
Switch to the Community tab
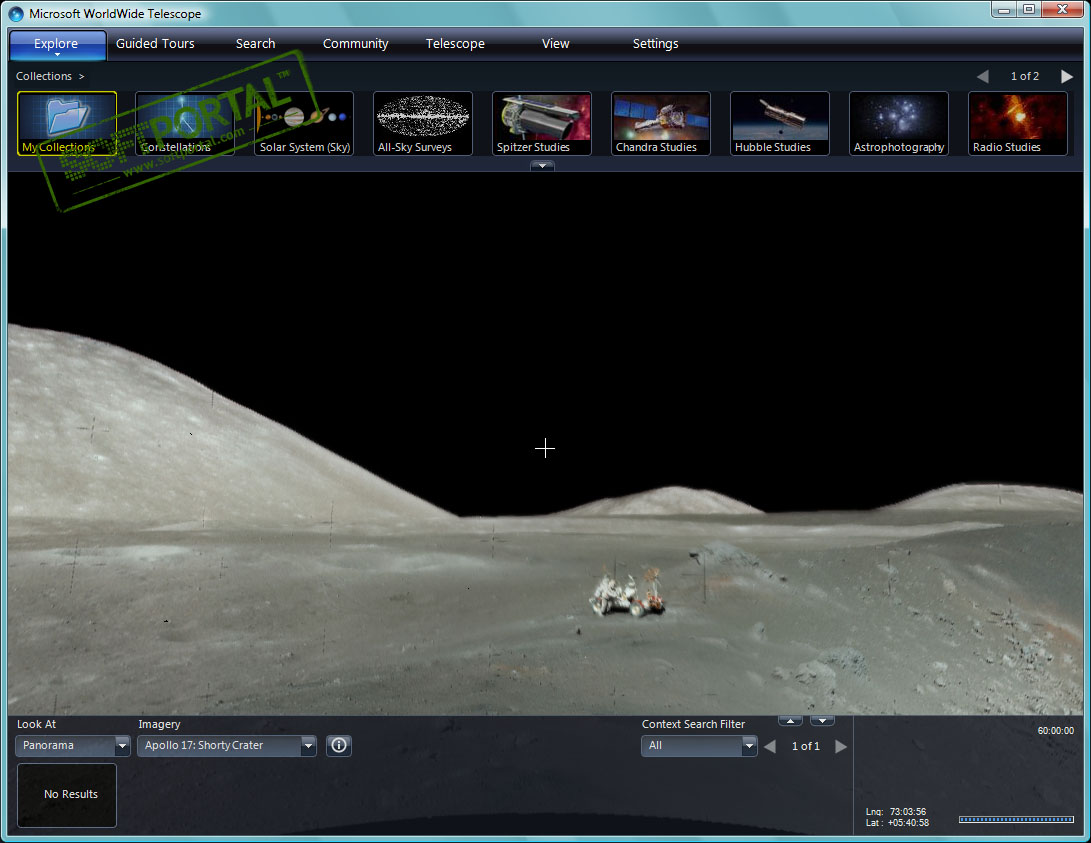click(356, 43)
